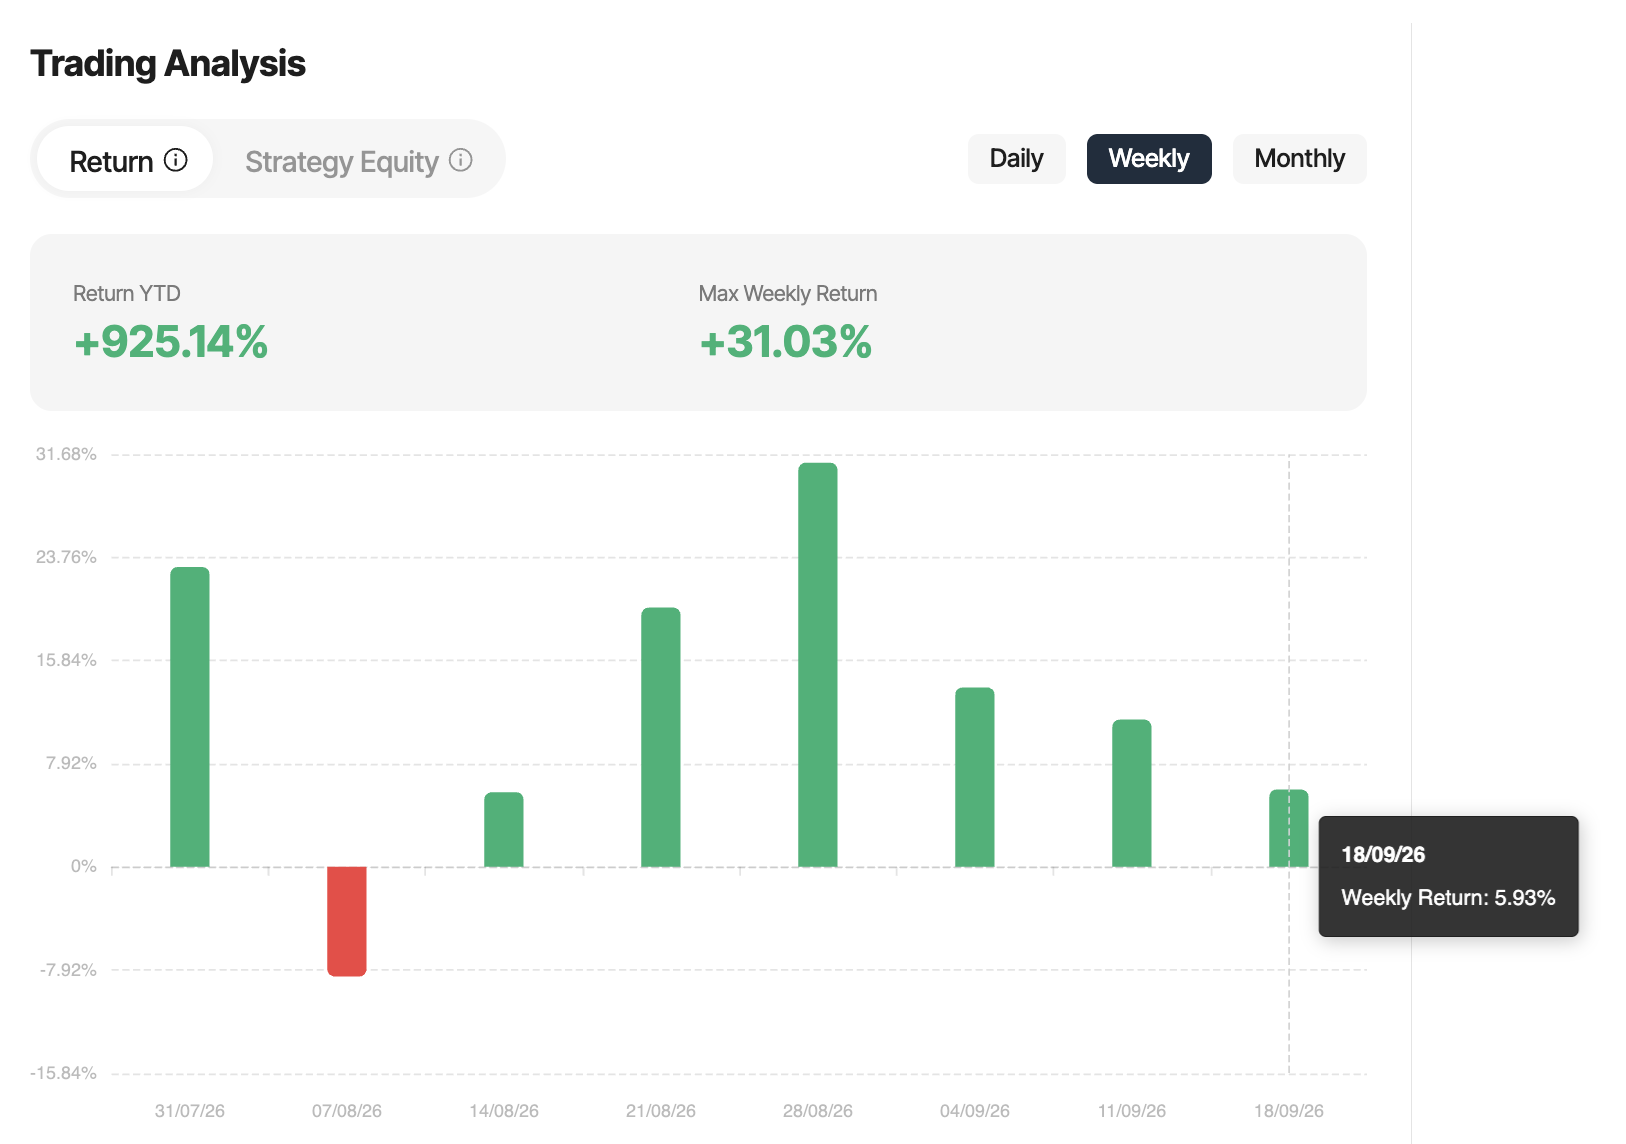Select the Weekly interval button
Viewport: 1626px width, 1144px height.
coord(1149,159)
